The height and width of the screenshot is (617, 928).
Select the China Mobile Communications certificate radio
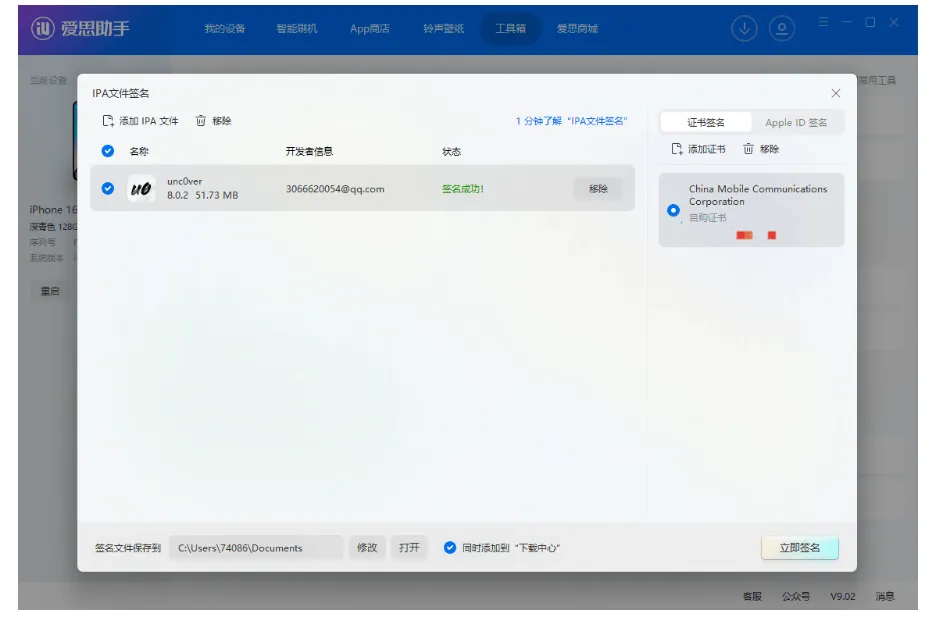pos(673,210)
